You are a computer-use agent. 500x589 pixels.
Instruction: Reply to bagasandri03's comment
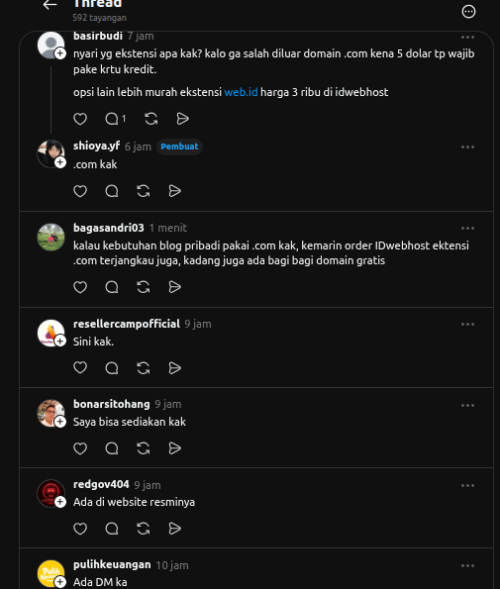pos(112,287)
